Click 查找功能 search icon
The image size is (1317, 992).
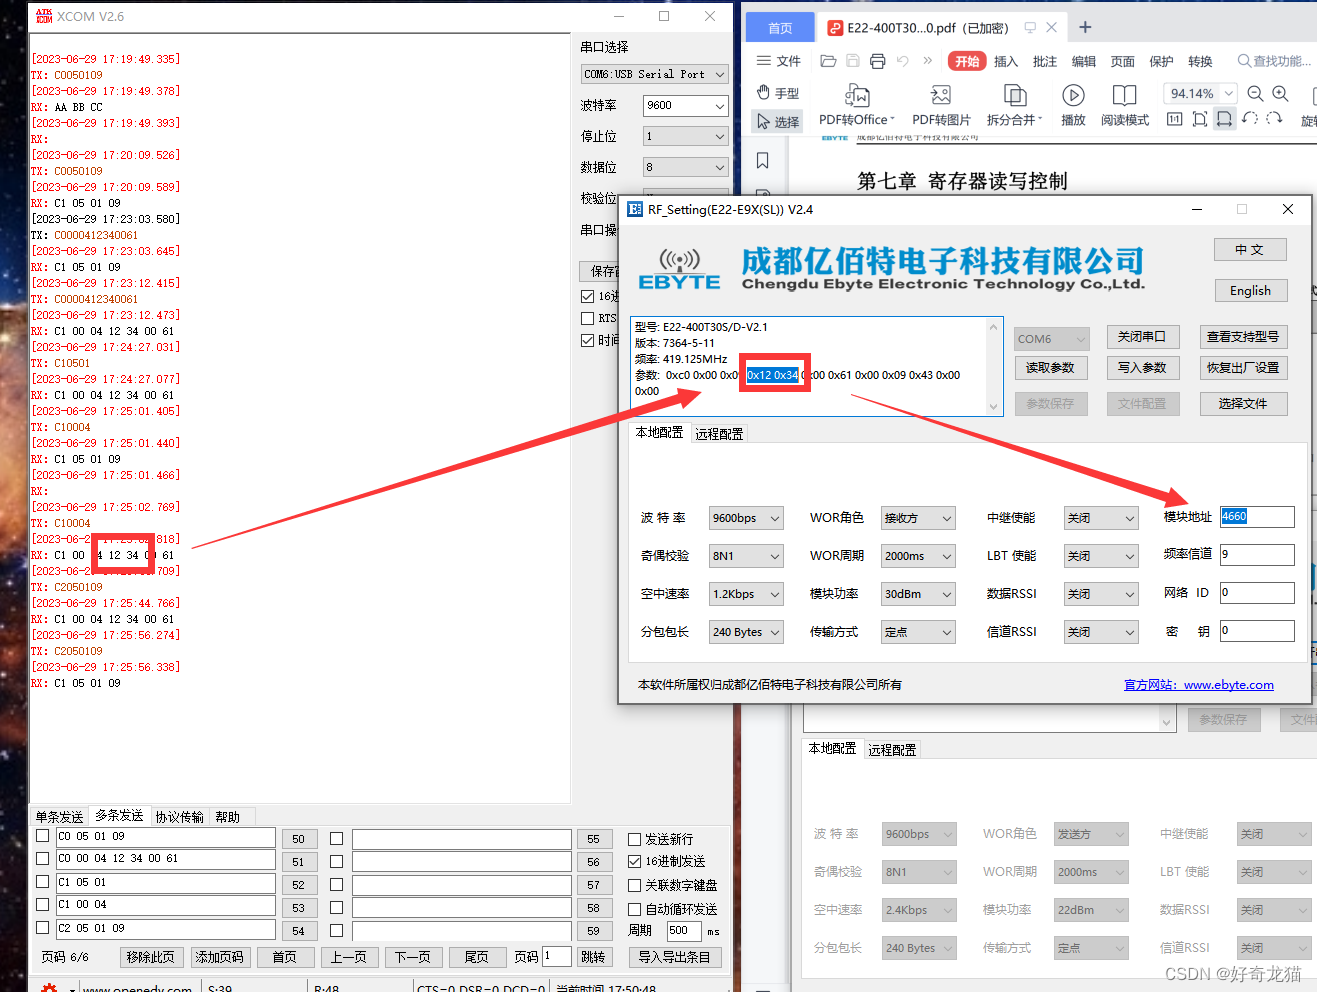(x=1274, y=61)
